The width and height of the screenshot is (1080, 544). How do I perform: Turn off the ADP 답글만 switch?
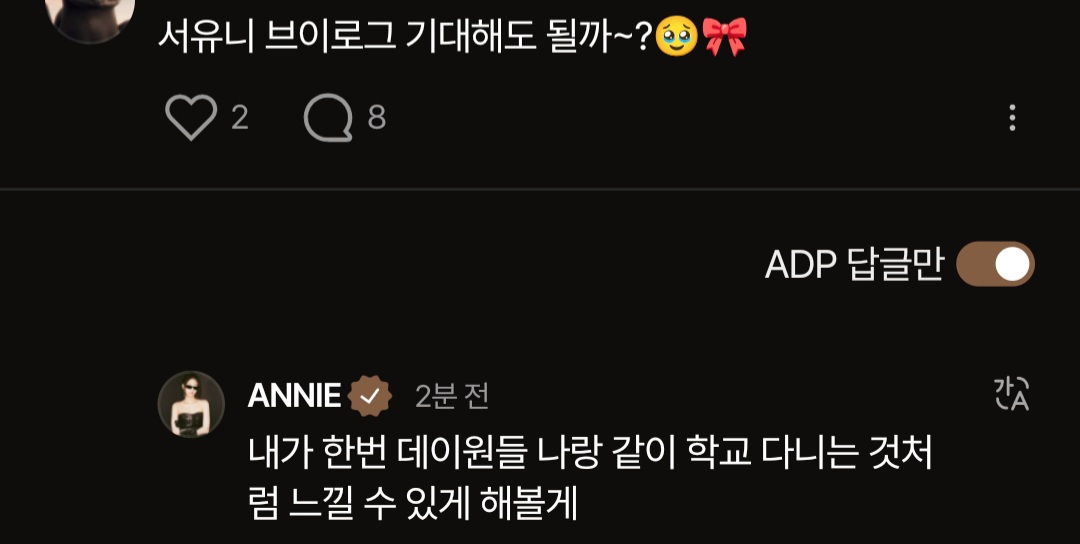click(x=995, y=264)
